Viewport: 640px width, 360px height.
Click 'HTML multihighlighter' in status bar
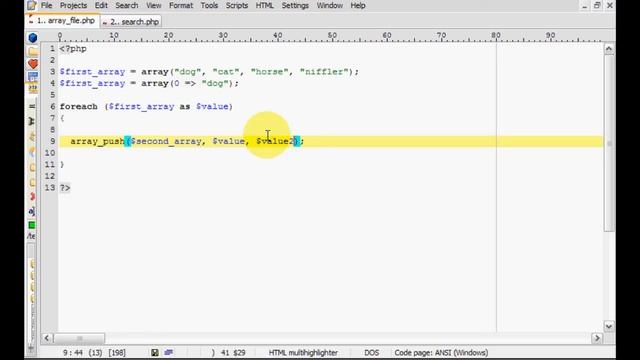tap(303, 353)
